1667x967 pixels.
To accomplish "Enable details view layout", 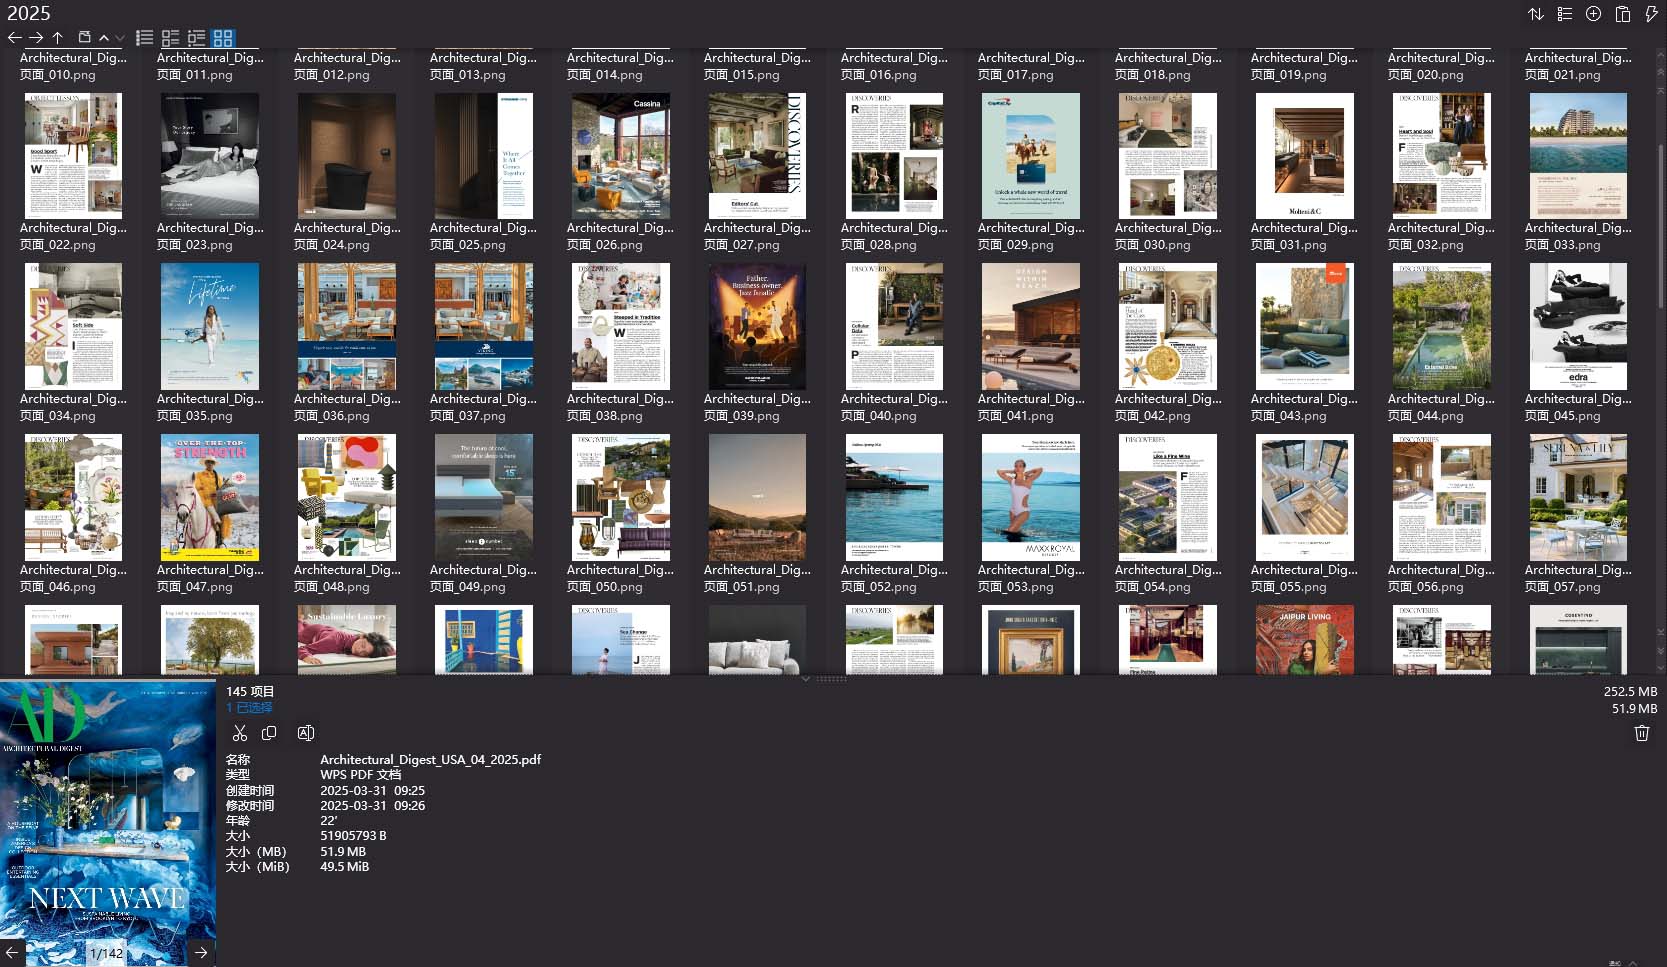I will coord(170,37).
